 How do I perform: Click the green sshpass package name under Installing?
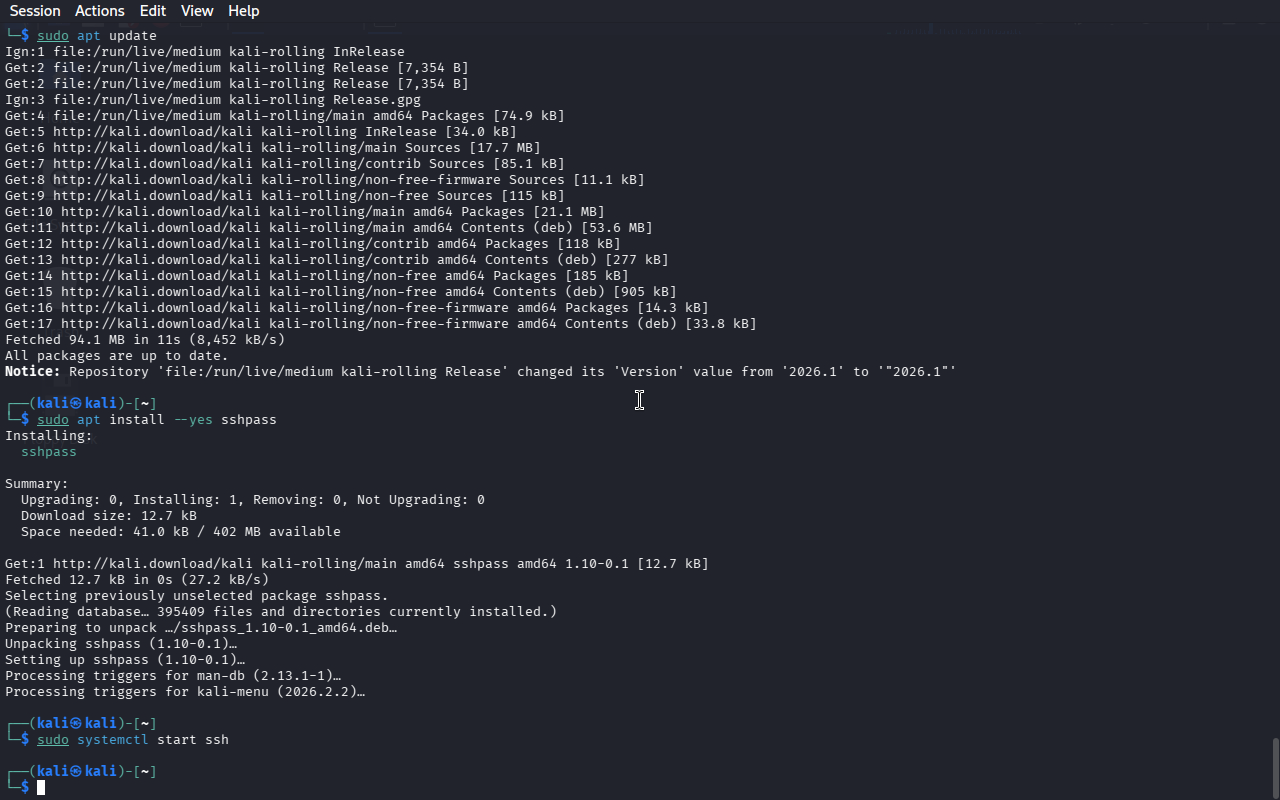49,452
